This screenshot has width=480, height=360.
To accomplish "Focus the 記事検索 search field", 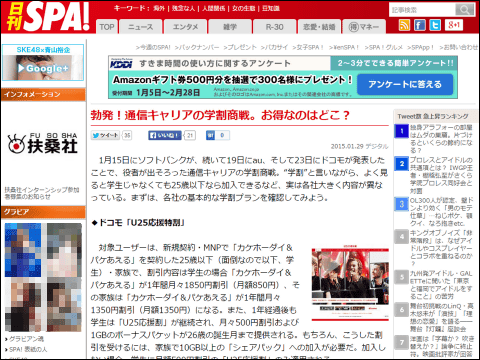I will coord(422,10).
